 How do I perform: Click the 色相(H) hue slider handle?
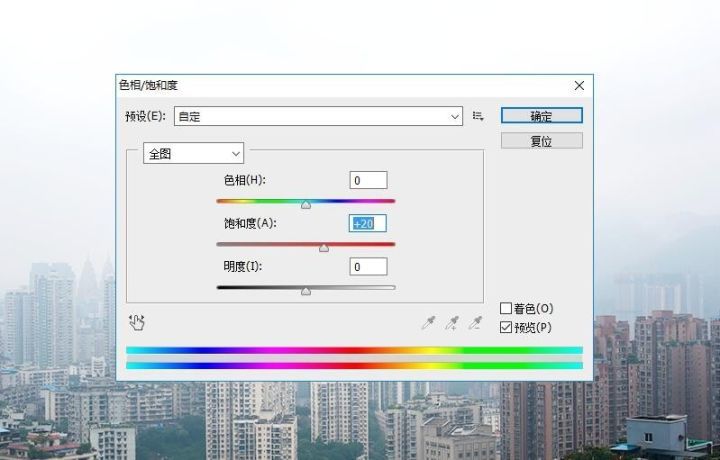[x=306, y=205]
